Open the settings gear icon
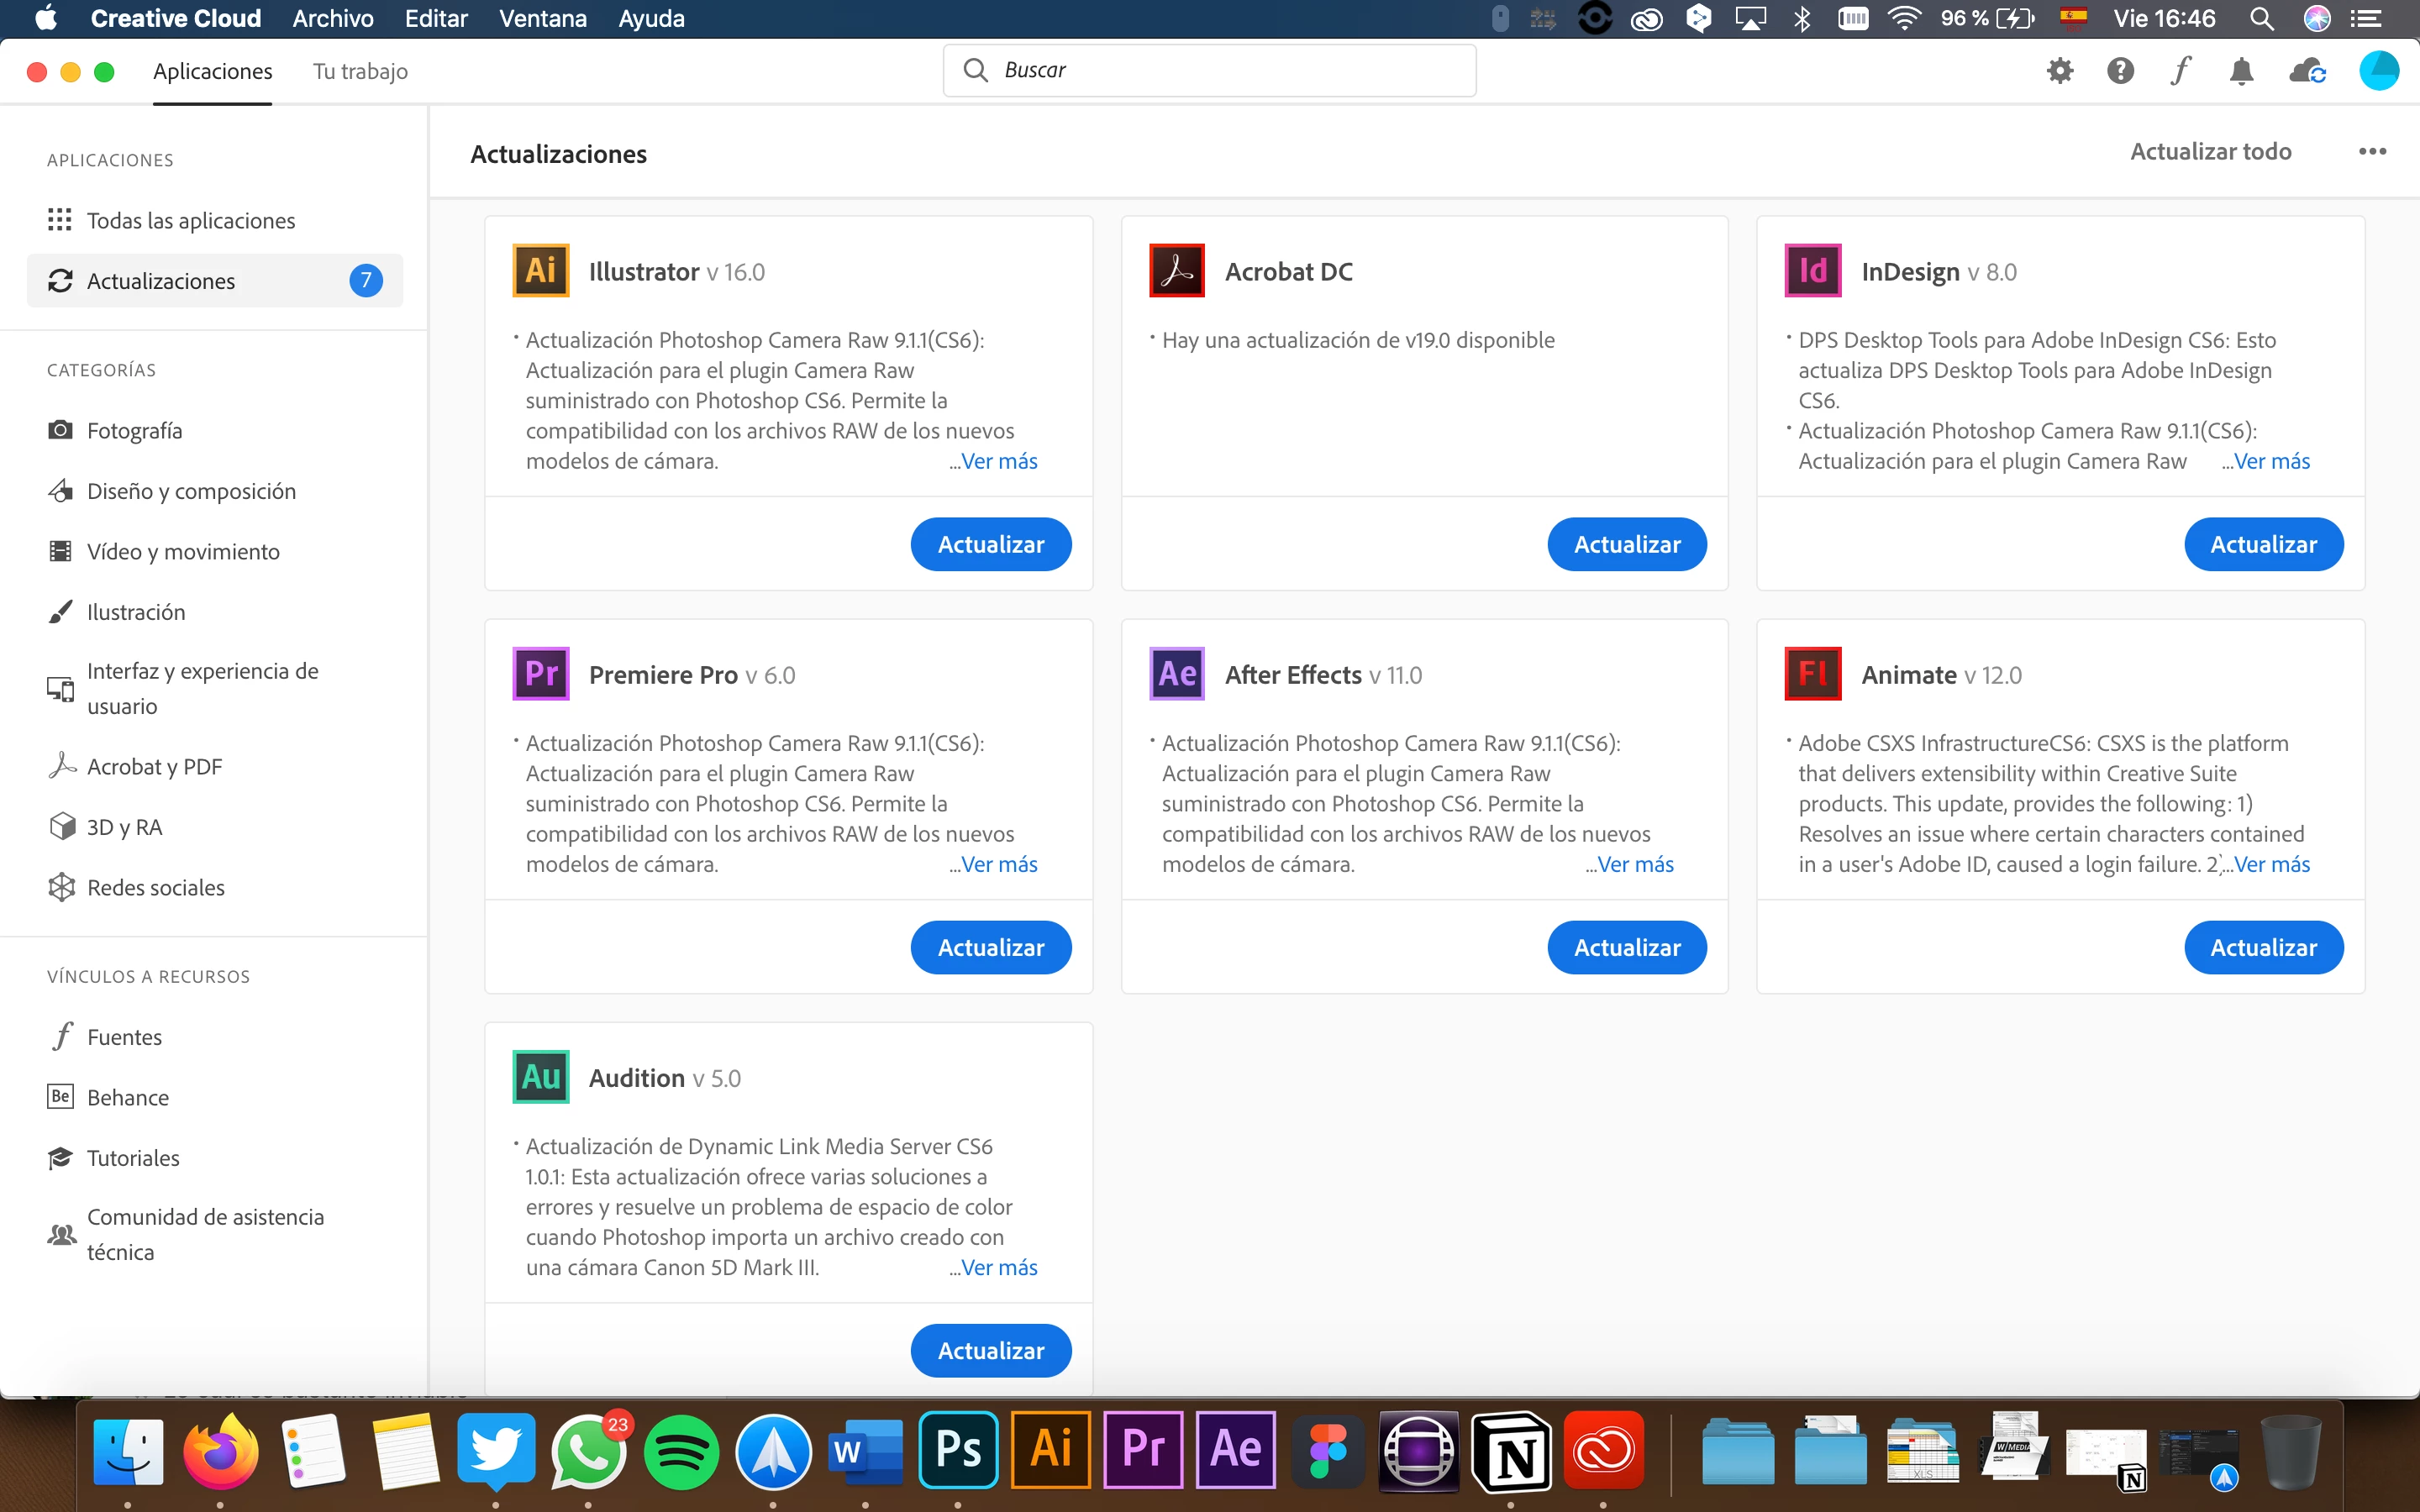The height and width of the screenshot is (1512, 2420). [2060, 71]
